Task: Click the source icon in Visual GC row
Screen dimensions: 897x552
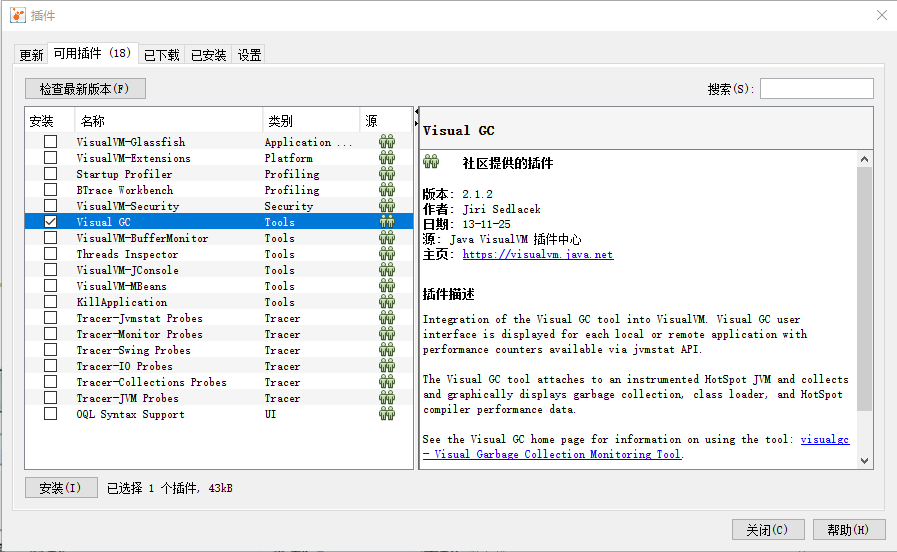Action: click(x=387, y=221)
